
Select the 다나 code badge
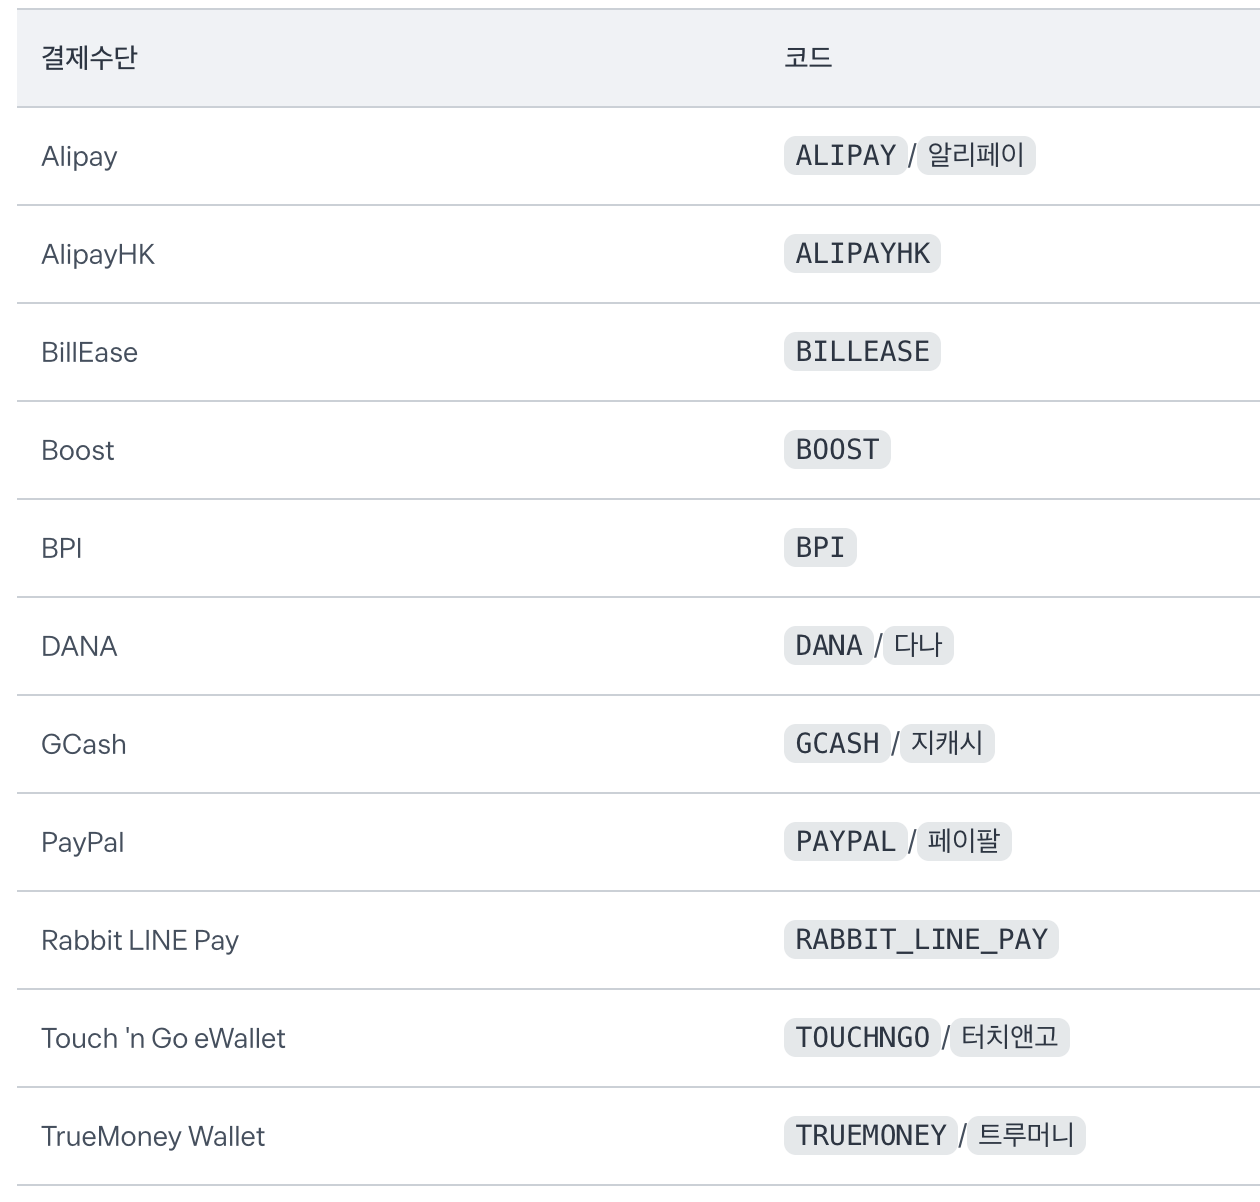point(918,646)
